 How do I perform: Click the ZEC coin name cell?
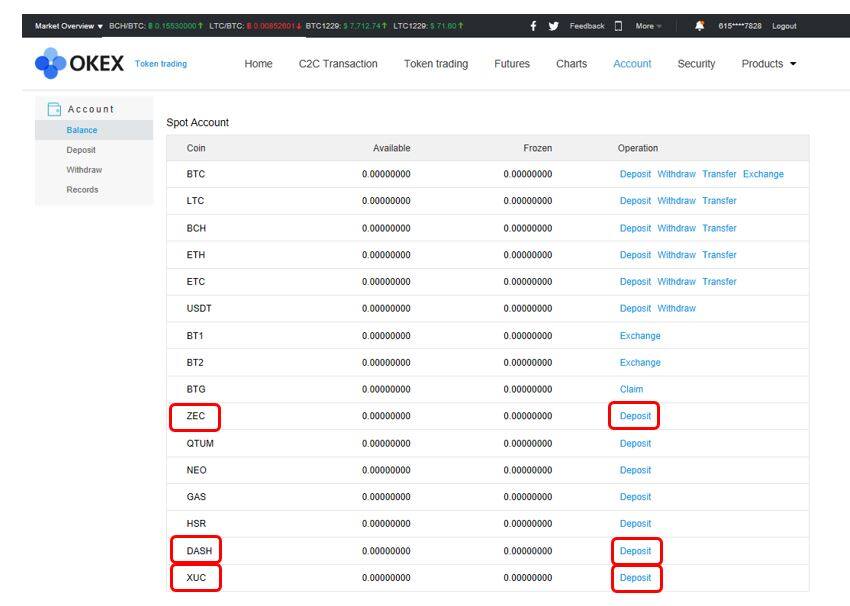coord(196,416)
